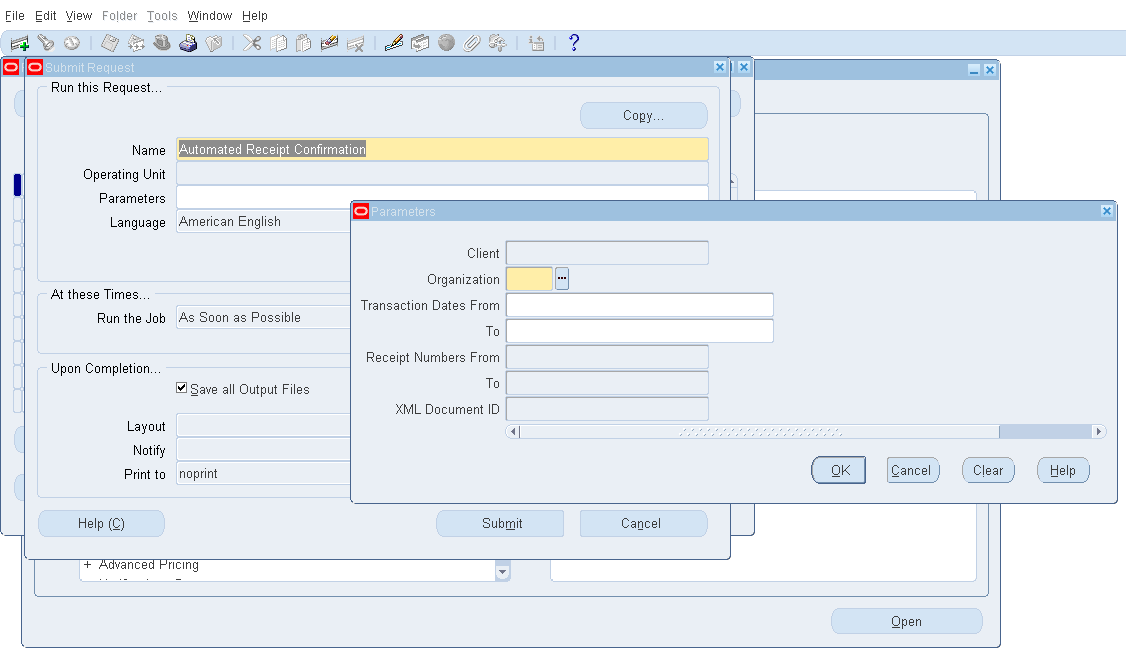Click the Copy toolbar icon
This screenshot has height=657, width=1126.
[x=278, y=43]
